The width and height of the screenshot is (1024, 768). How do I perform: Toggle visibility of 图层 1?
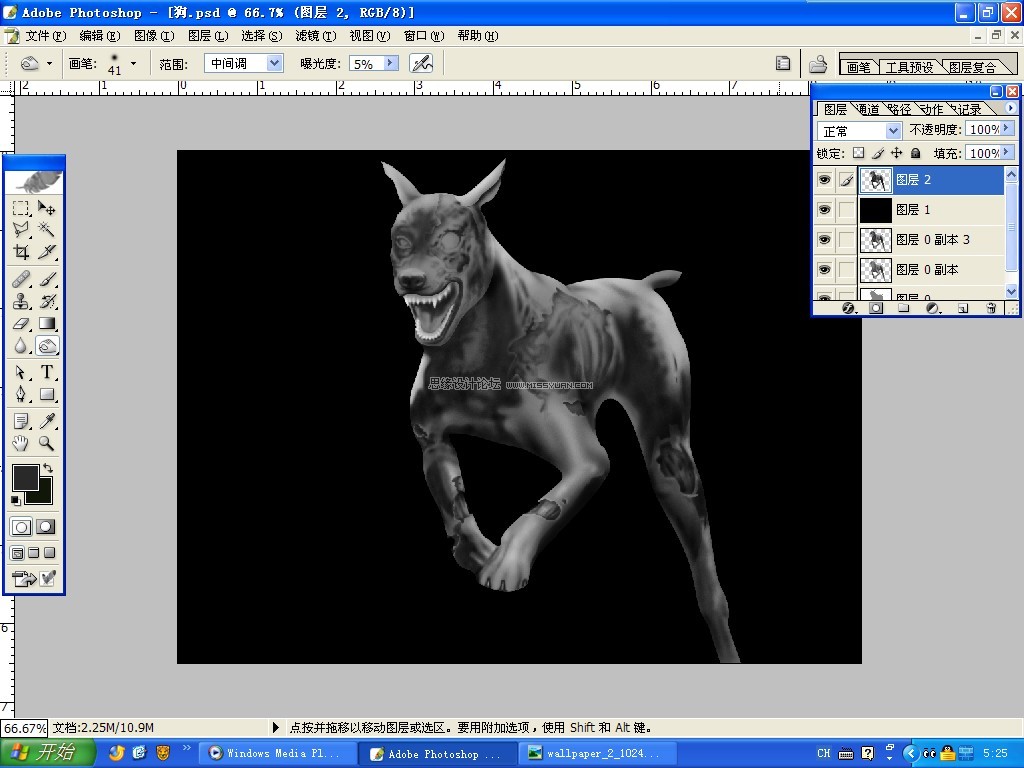click(x=825, y=210)
